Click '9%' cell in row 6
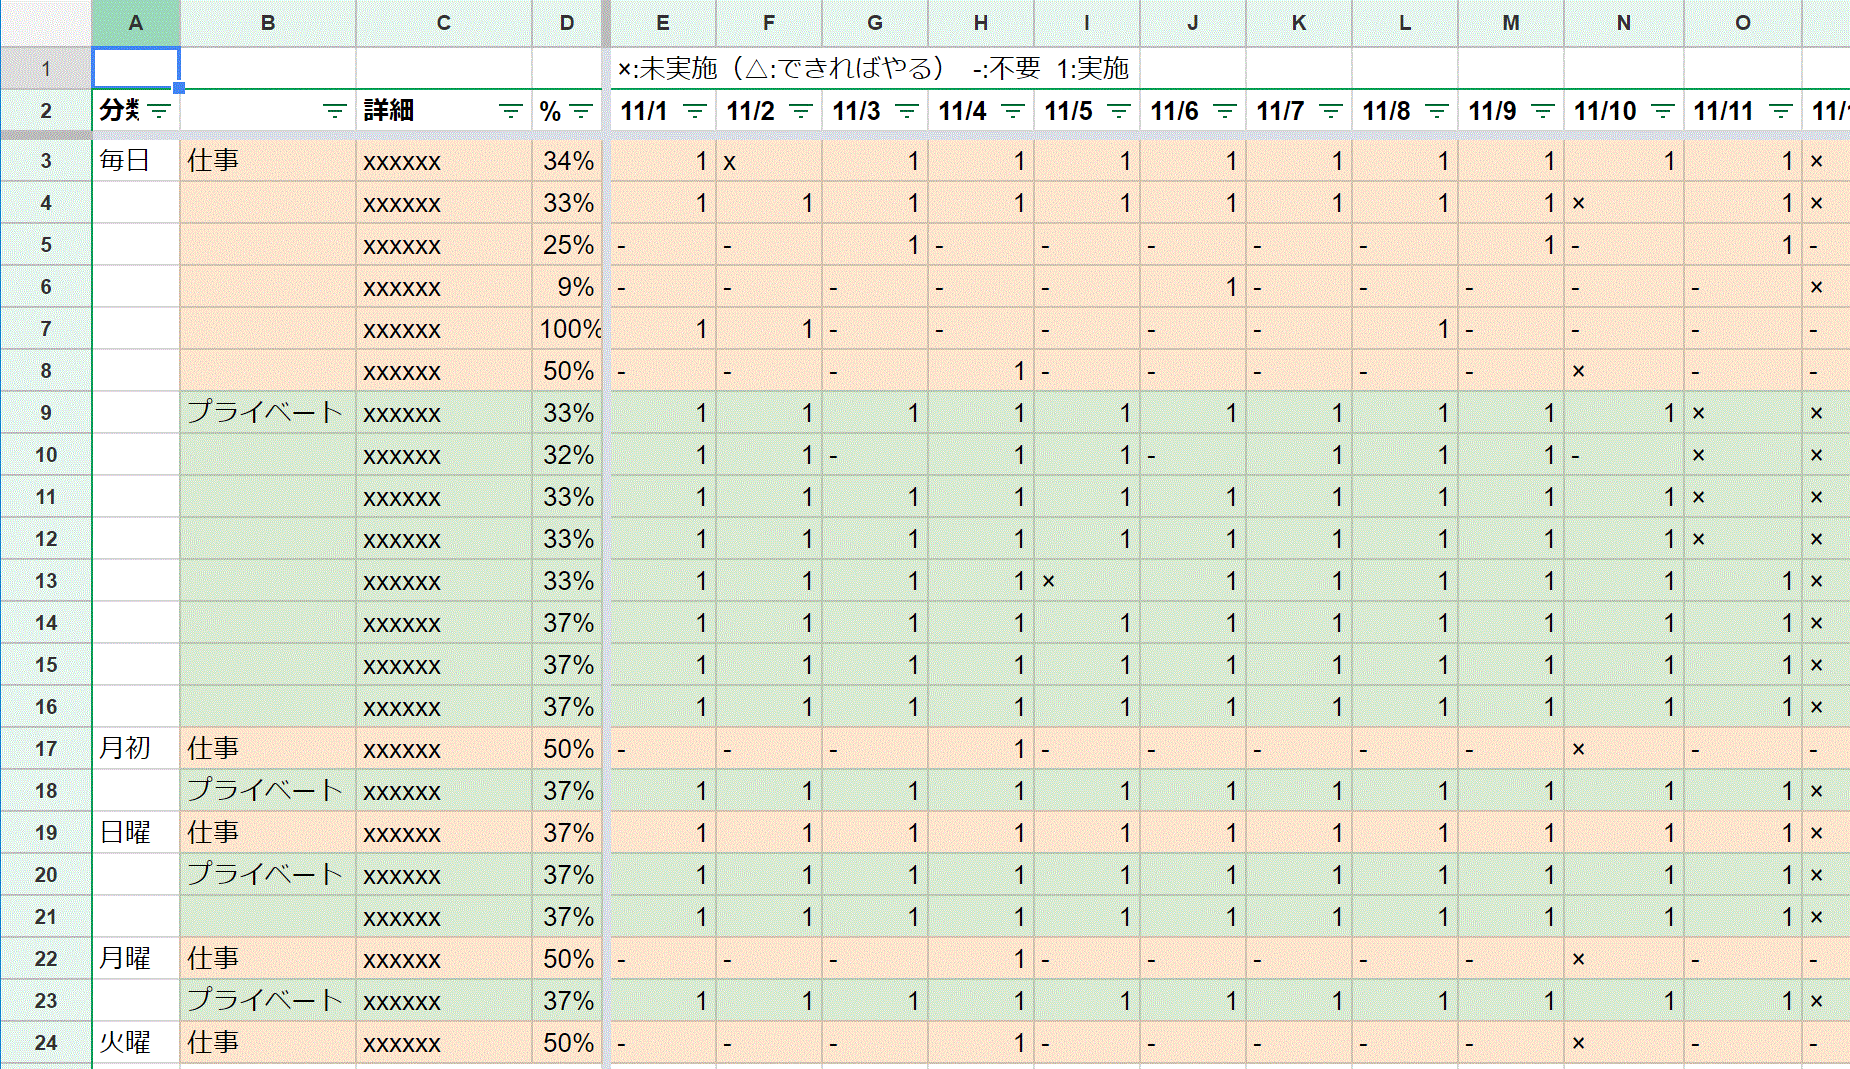The image size is (1850, 1069). 567,287
